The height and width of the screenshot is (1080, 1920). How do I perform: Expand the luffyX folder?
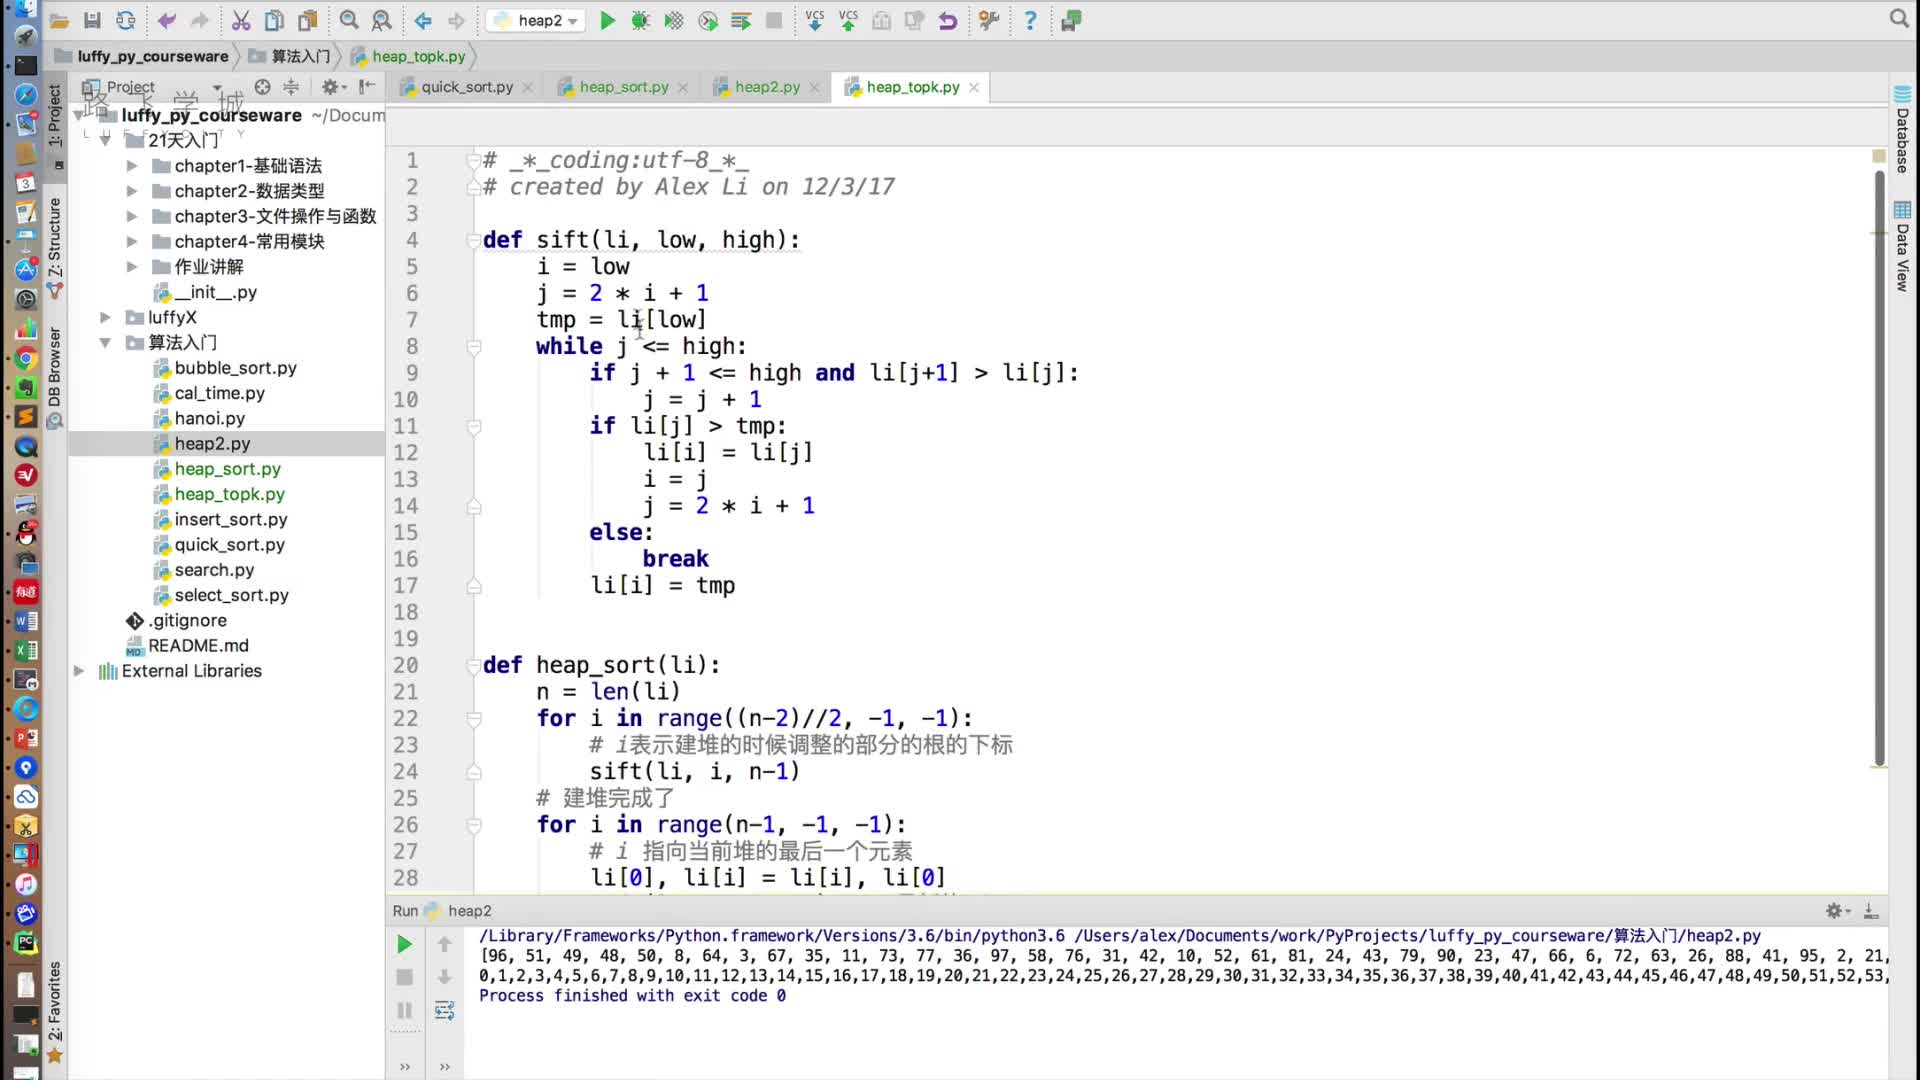point(105,317)
